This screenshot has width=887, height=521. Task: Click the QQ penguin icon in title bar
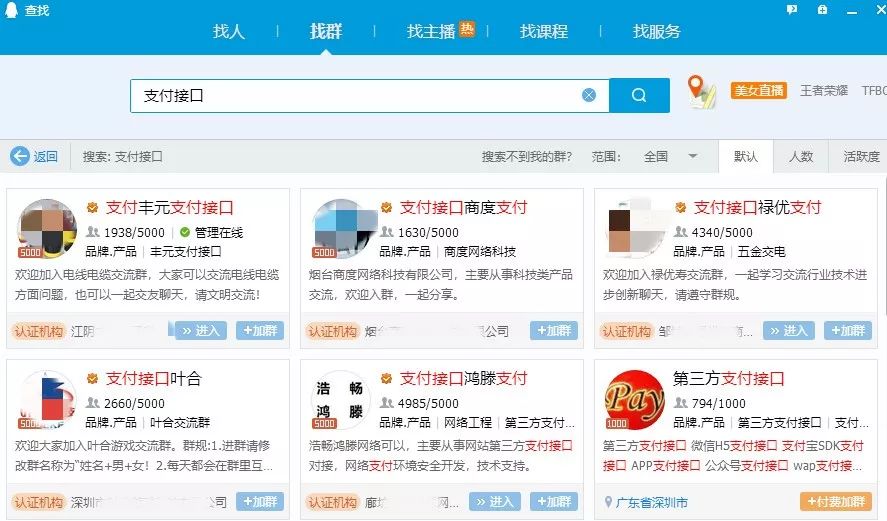11,9
